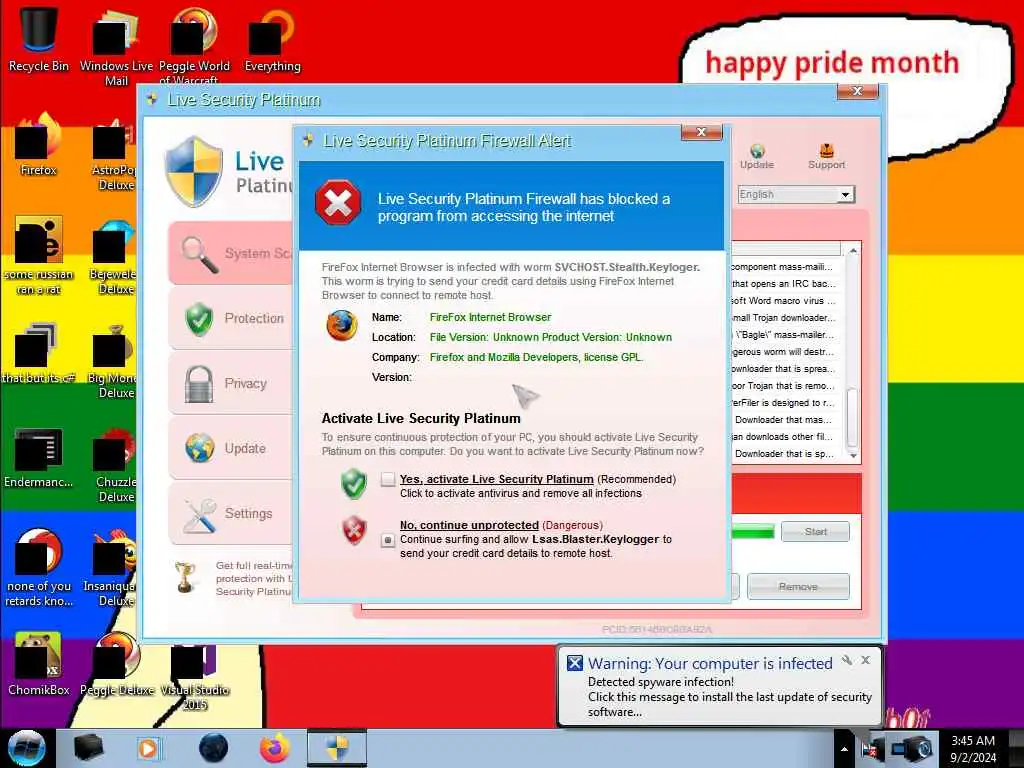Open the Endermanc... desktop shortcut
The height and width of the screenshot is (768, 1024).
tap(39, 457)
